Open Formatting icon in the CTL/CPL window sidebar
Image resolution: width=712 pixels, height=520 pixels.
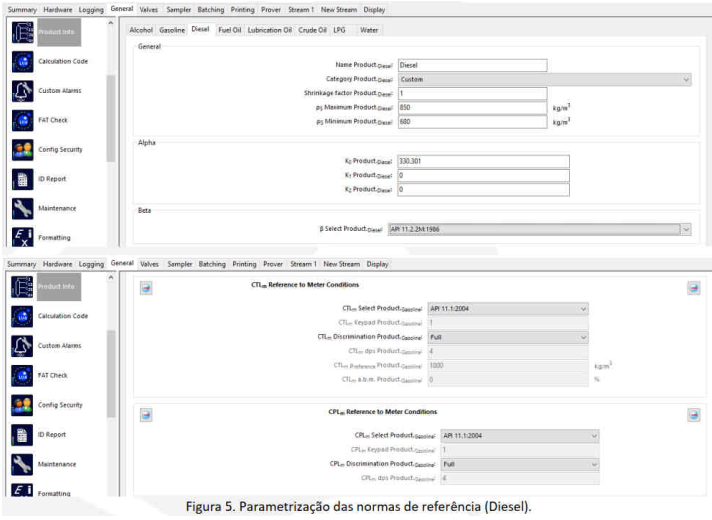click(22, 490)
